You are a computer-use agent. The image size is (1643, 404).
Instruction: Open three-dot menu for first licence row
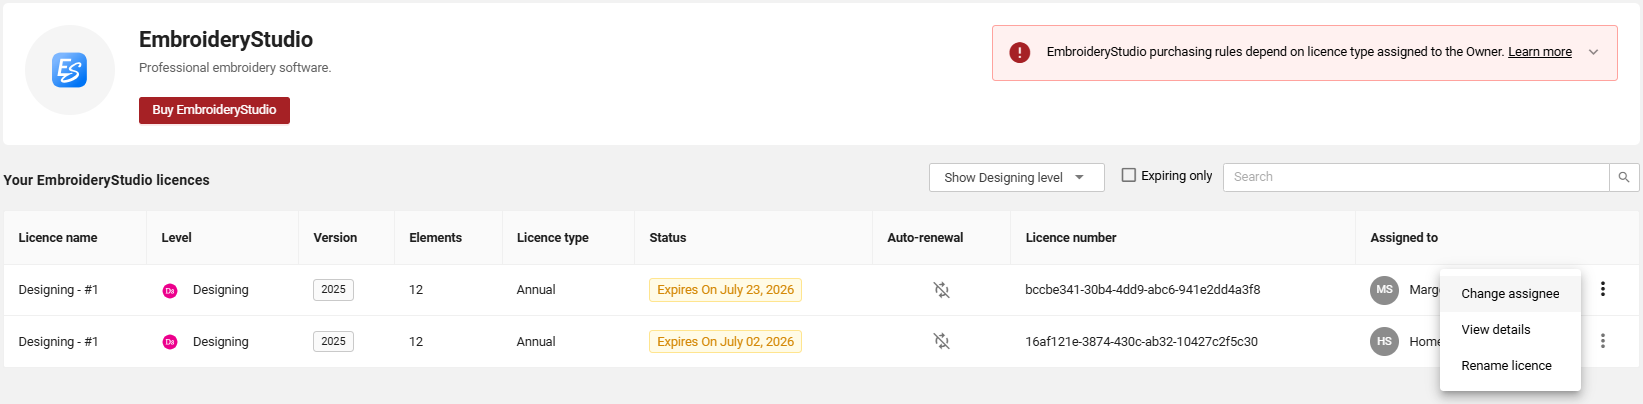click(x=1603, y=289)
